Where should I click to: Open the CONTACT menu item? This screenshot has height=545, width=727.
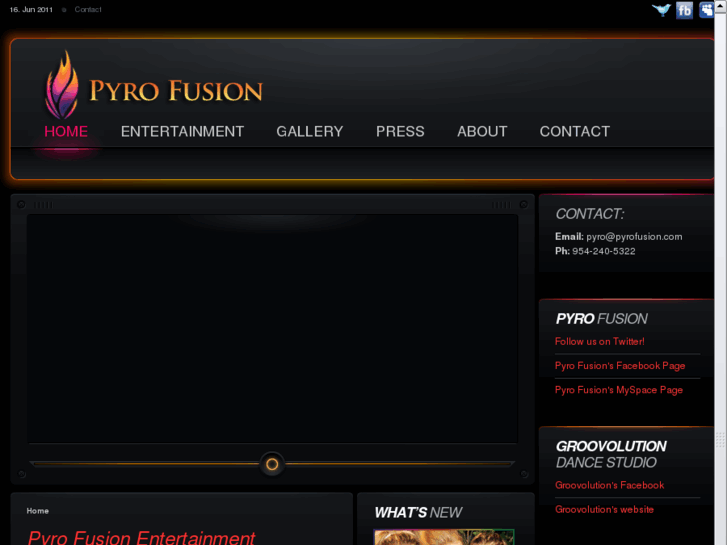click(574, 132)
